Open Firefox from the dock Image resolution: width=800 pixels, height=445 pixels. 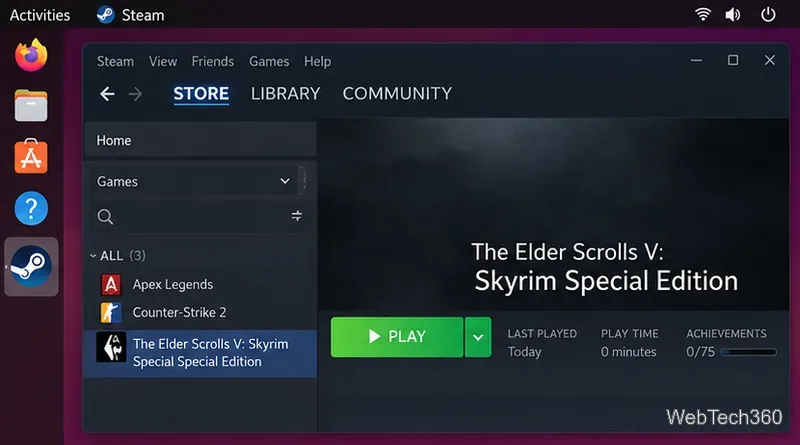pyautogui.click(x=31, y=55)
